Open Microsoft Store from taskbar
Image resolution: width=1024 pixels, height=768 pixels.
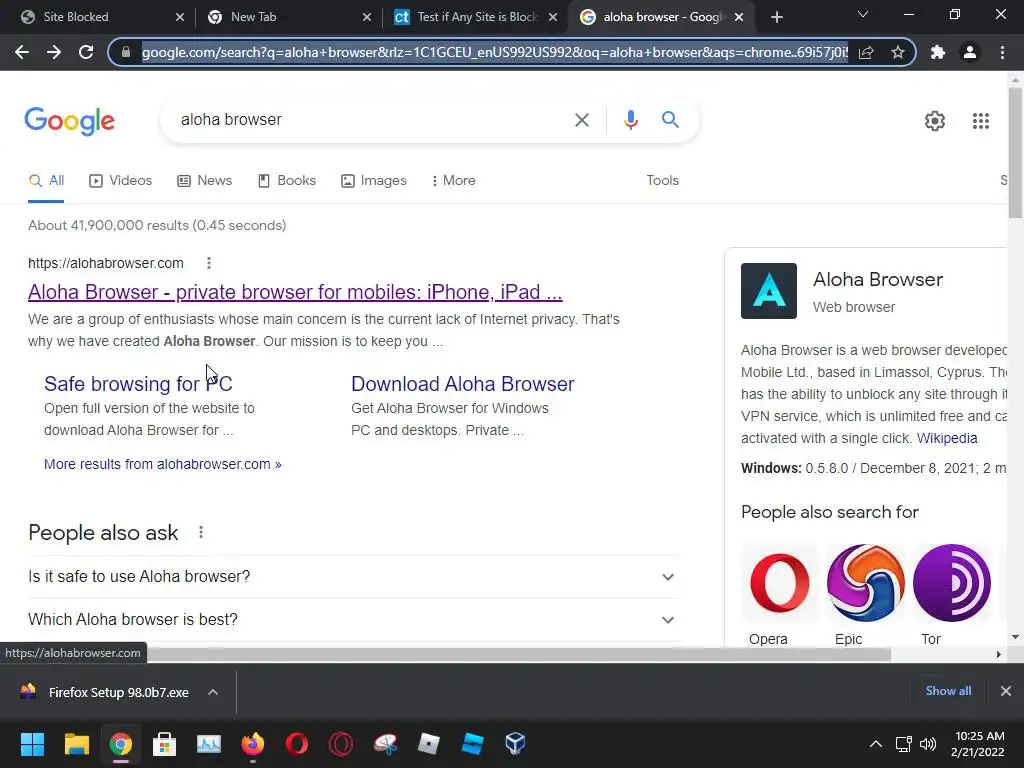[x=165, y=744]
